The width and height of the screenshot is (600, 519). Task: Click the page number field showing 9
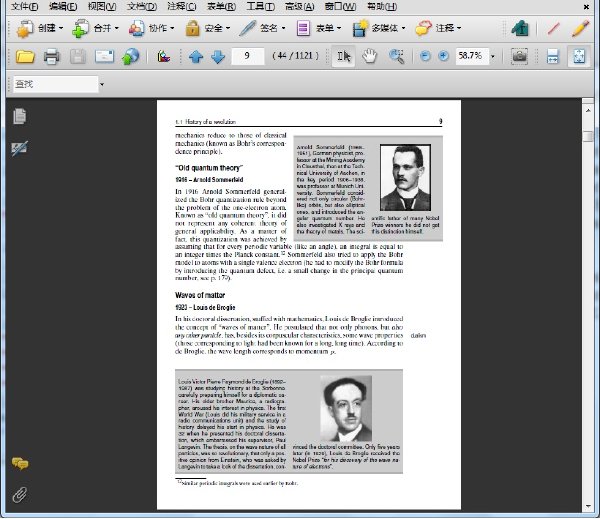click(x=247, y=56)
